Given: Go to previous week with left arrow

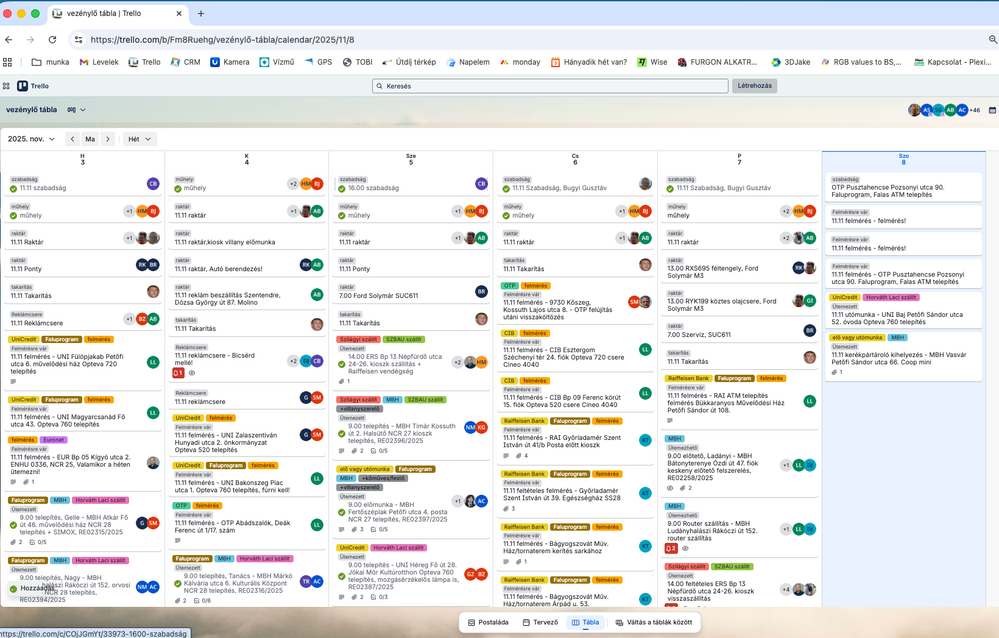Looking at the screenshot, I should tap(73, 139).
